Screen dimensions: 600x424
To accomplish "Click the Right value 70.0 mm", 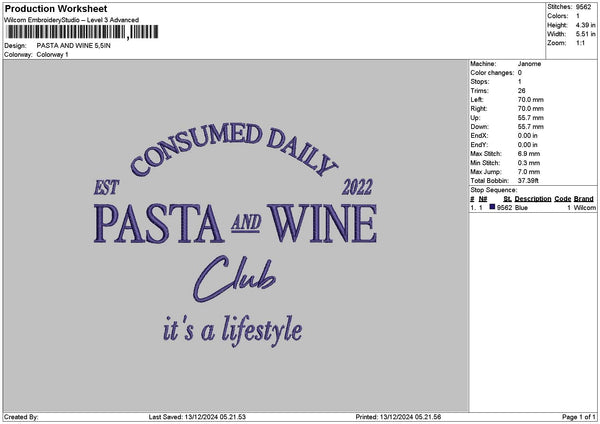I will 530,109.
